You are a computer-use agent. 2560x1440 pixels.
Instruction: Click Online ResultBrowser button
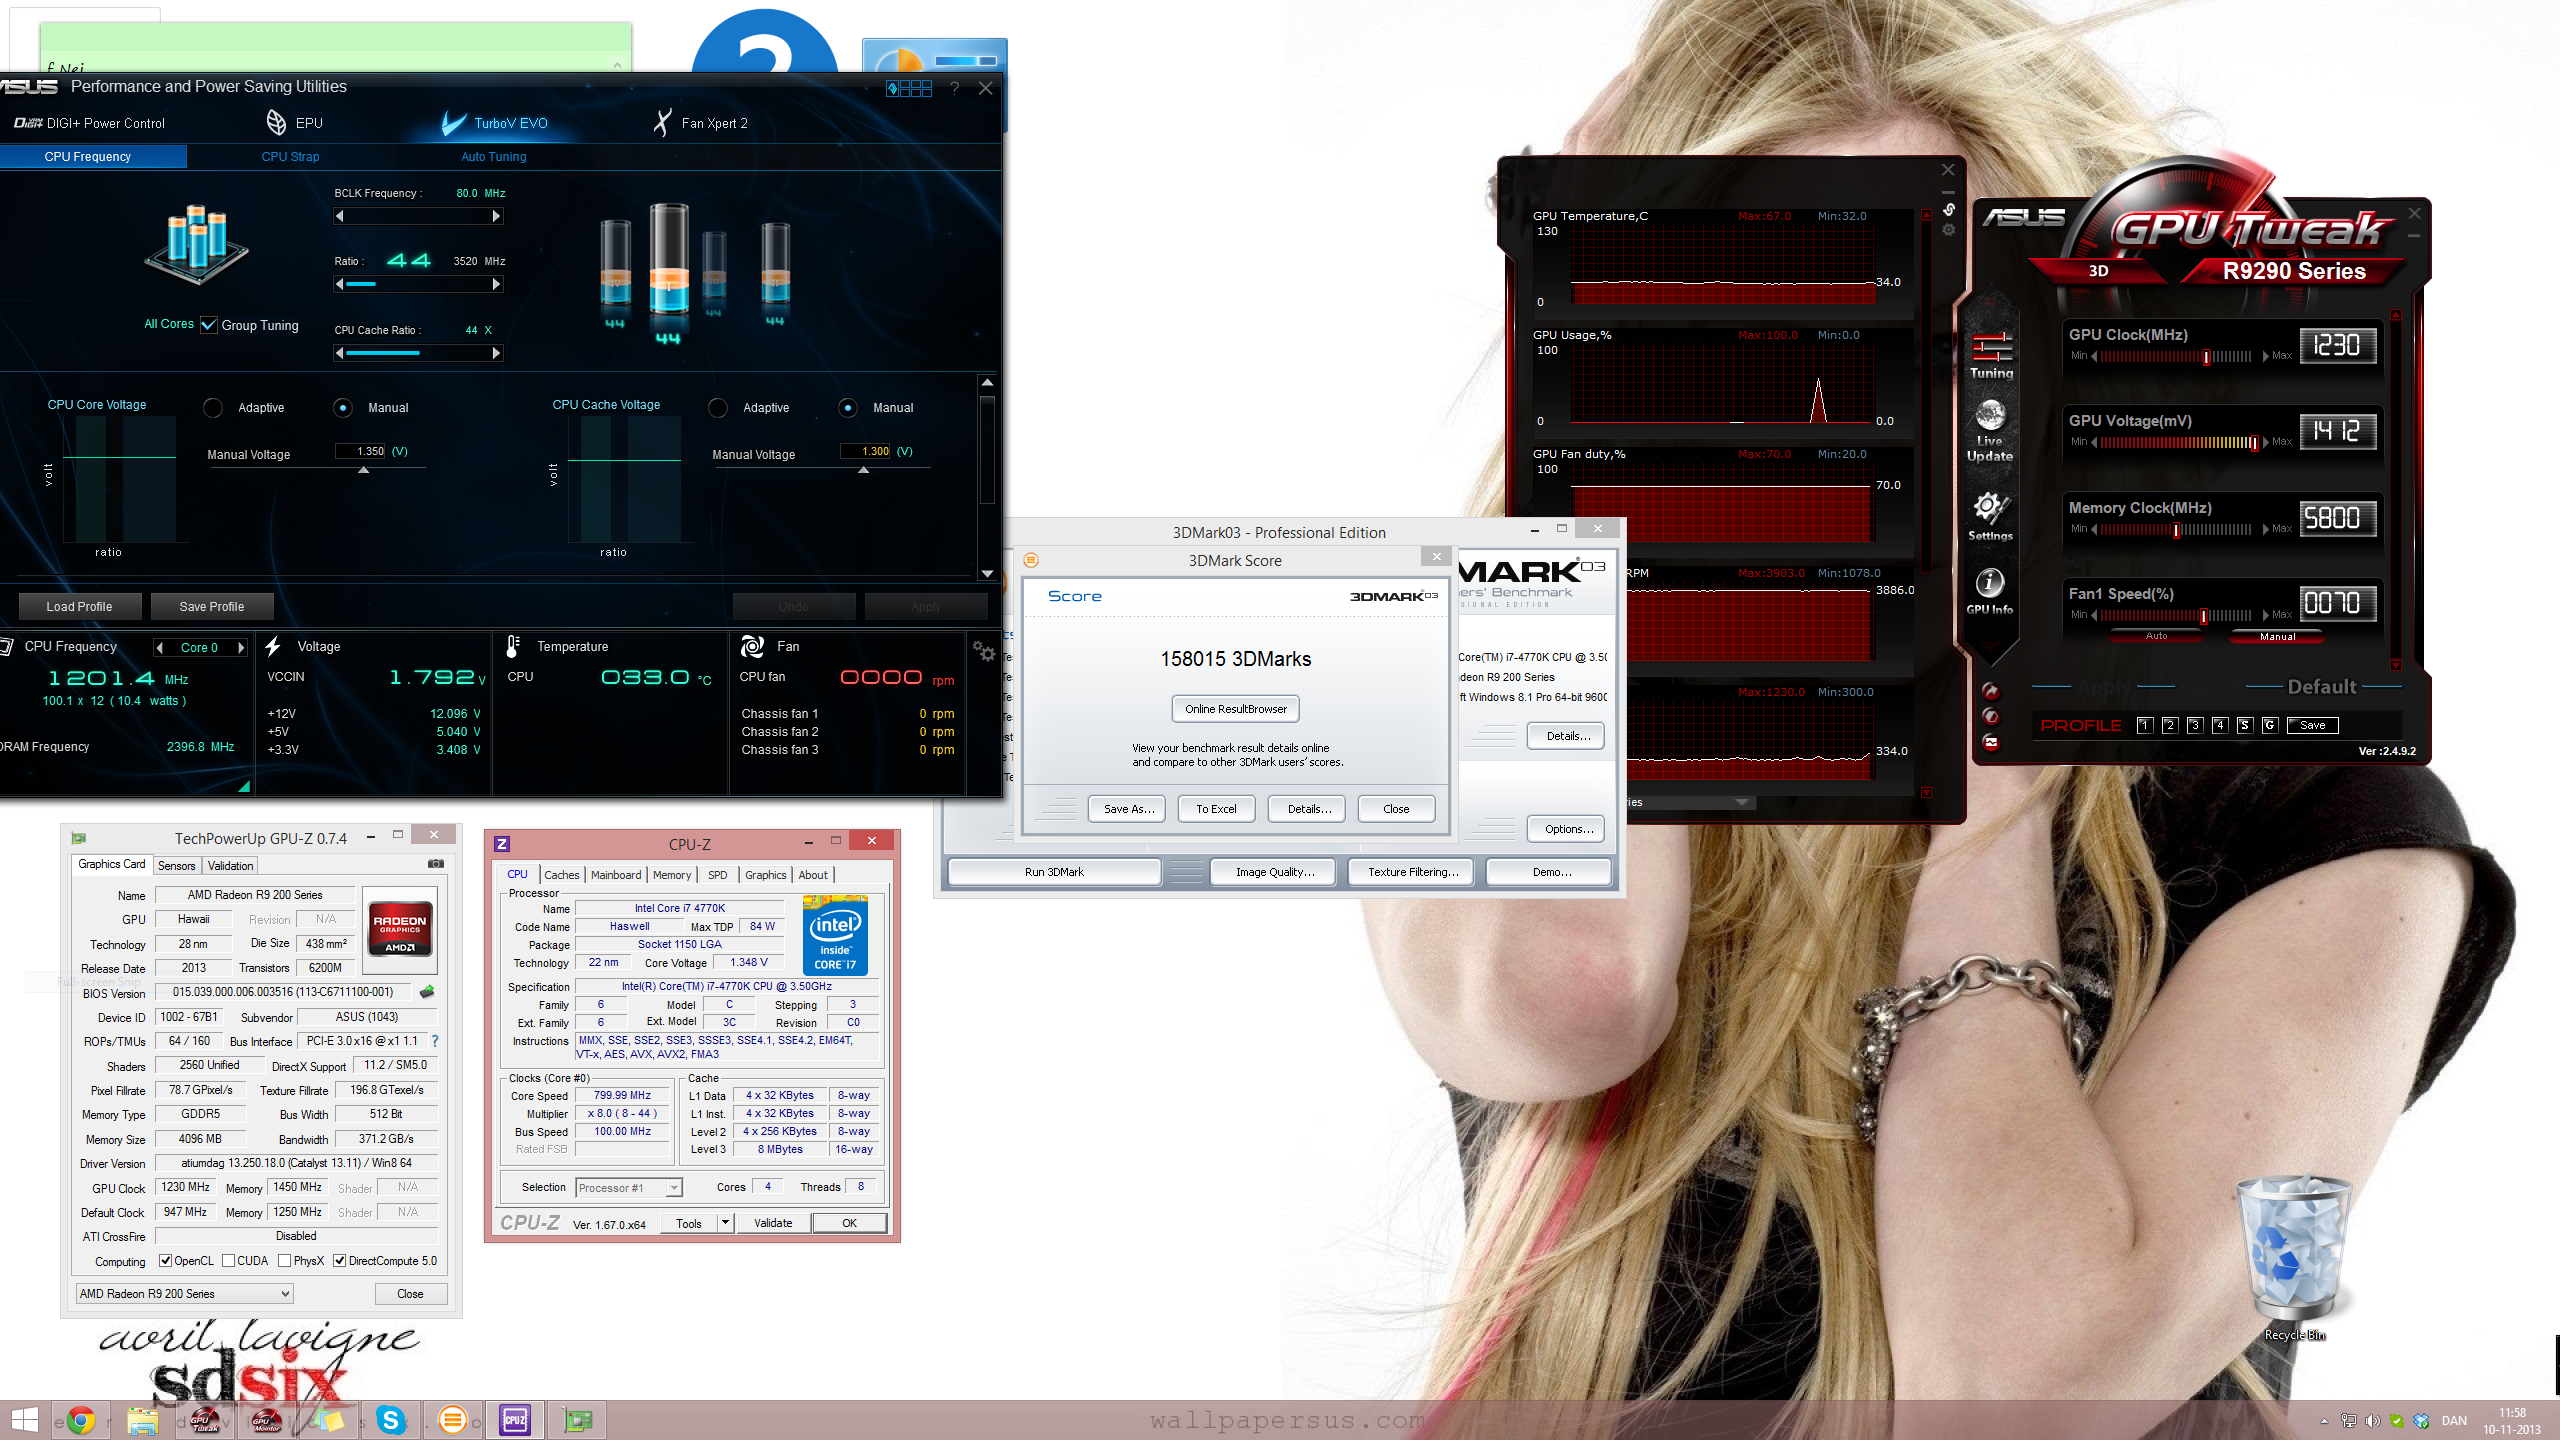coord(1236,709)
